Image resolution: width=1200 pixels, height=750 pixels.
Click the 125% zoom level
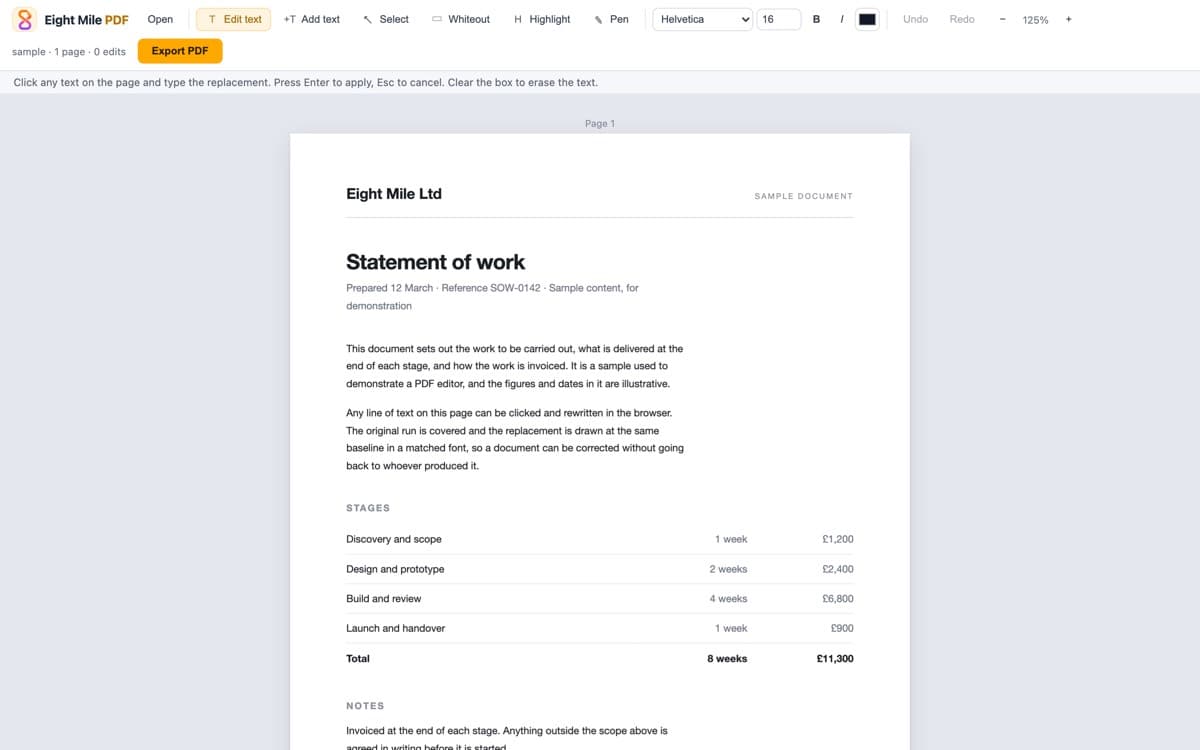[x=1035, y=20]
